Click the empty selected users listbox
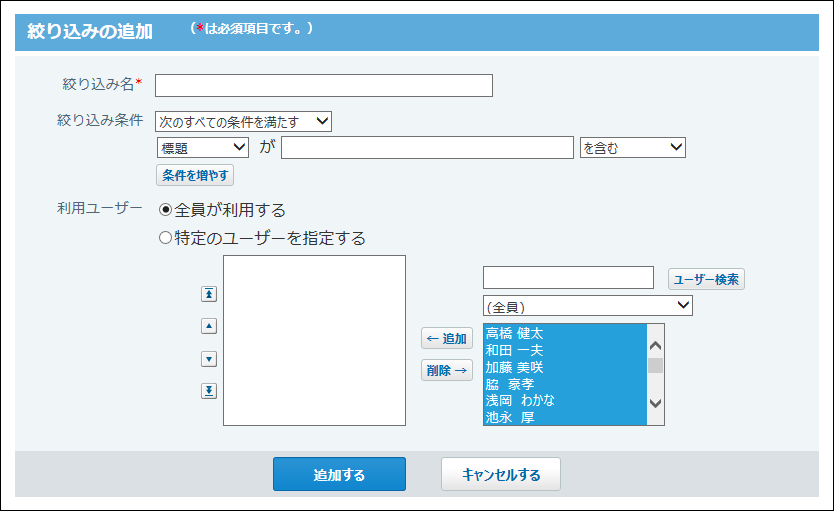834x511 pixels. [314, 340]
